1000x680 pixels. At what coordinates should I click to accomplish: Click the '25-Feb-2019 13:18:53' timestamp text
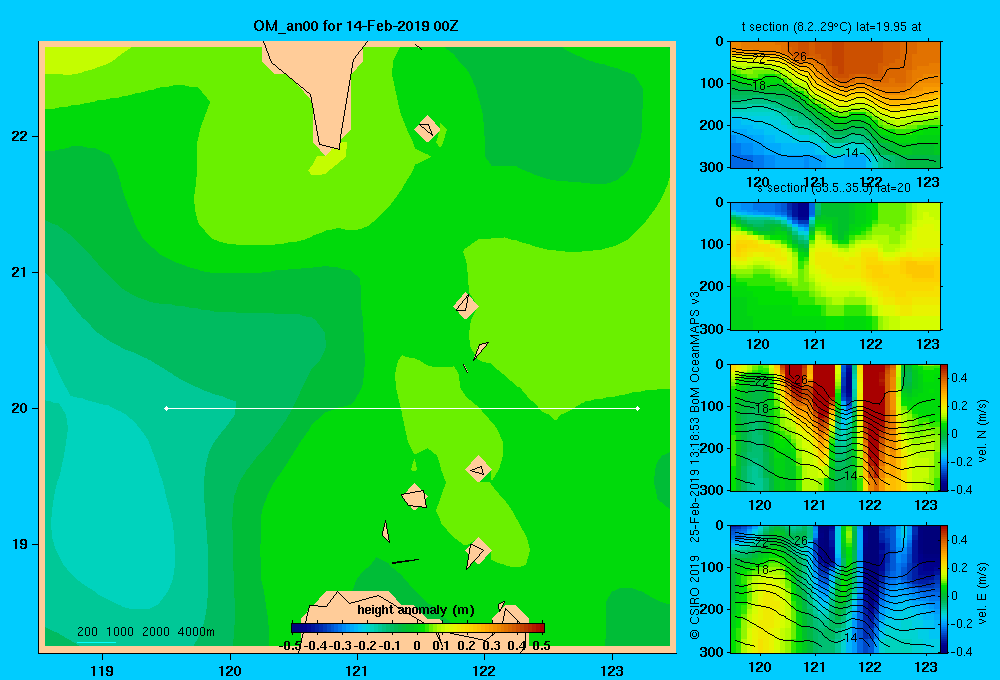(x=695, y=482)
